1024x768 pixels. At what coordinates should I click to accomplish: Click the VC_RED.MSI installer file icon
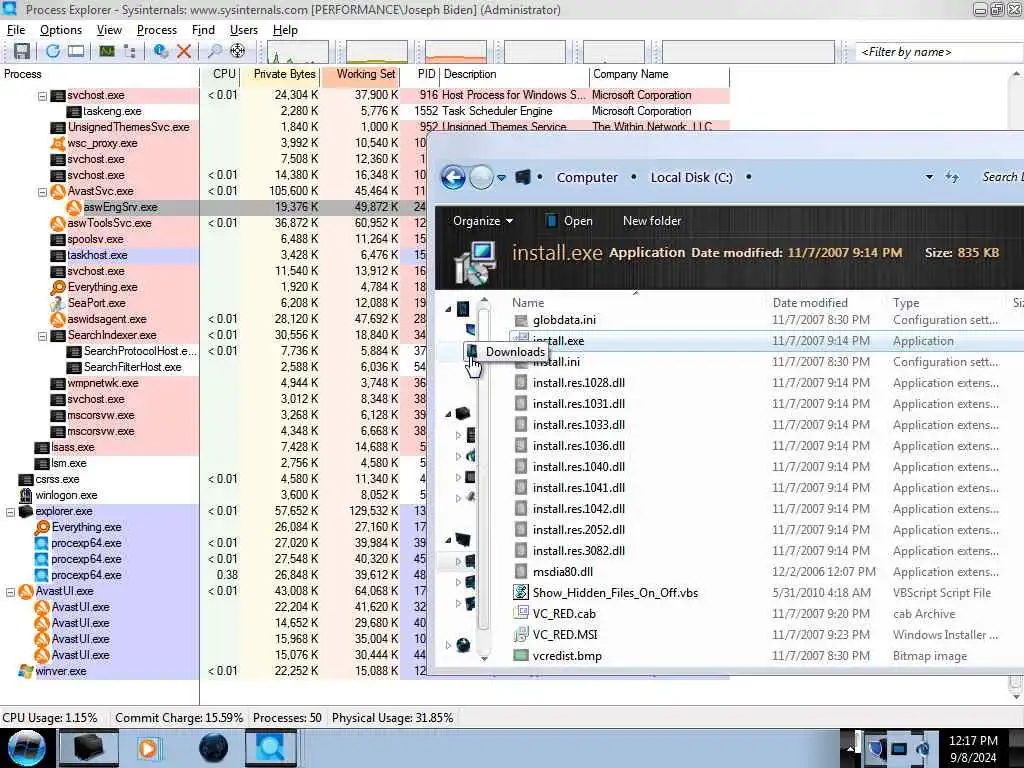pos(520,634)
